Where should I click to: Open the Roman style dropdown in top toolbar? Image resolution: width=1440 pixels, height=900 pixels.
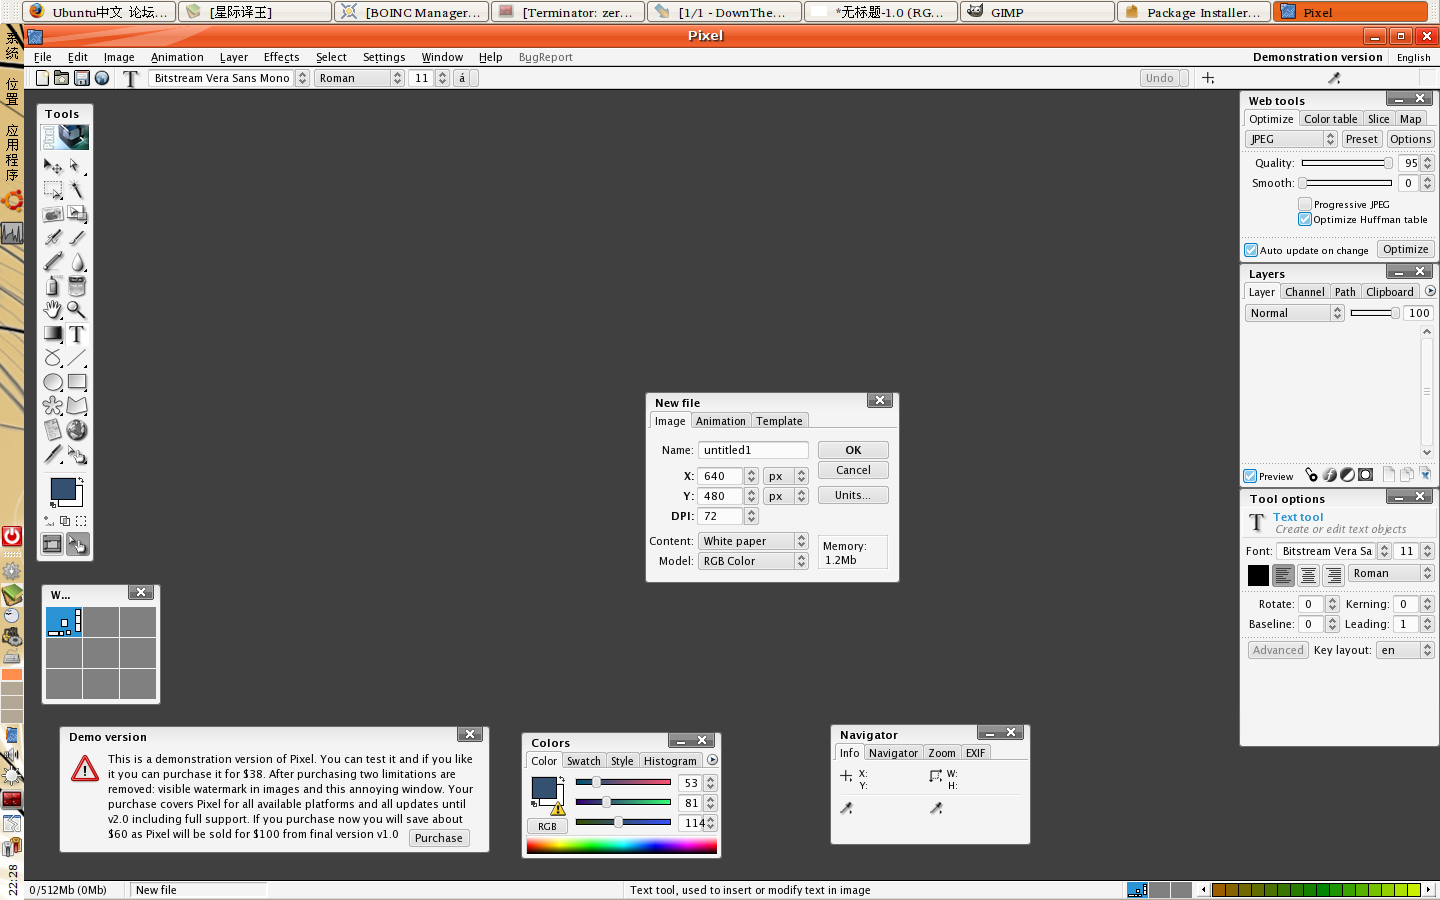tap(359, 78)
